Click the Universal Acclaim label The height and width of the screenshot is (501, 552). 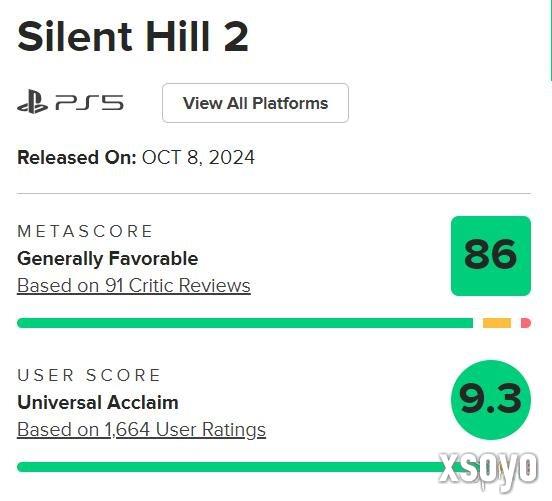click(98, 402)
